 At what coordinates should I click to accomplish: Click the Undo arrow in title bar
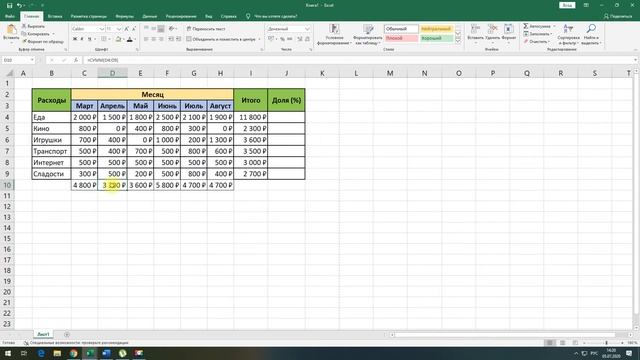coord(19,5)
